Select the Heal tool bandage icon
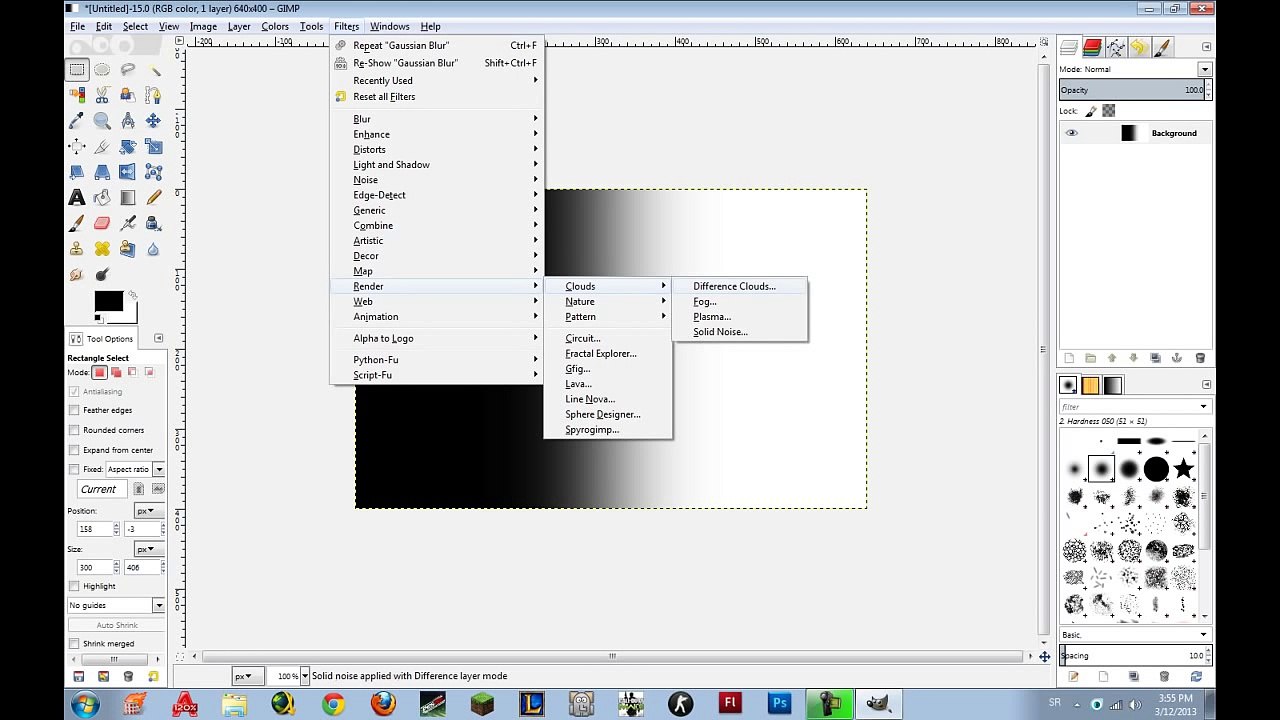Image resolution: width=1280 pixels, height=720 pixels. point(102,249)
